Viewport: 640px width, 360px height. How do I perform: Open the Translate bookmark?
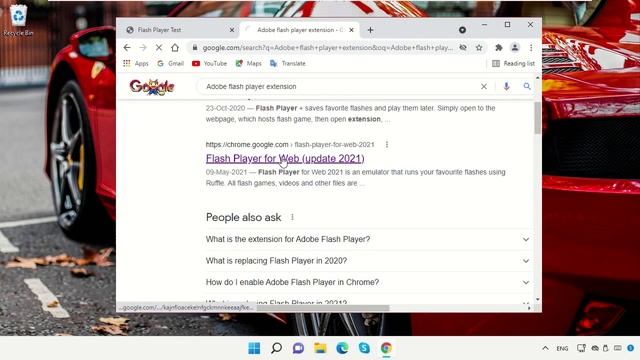click(x=288, y=63)
